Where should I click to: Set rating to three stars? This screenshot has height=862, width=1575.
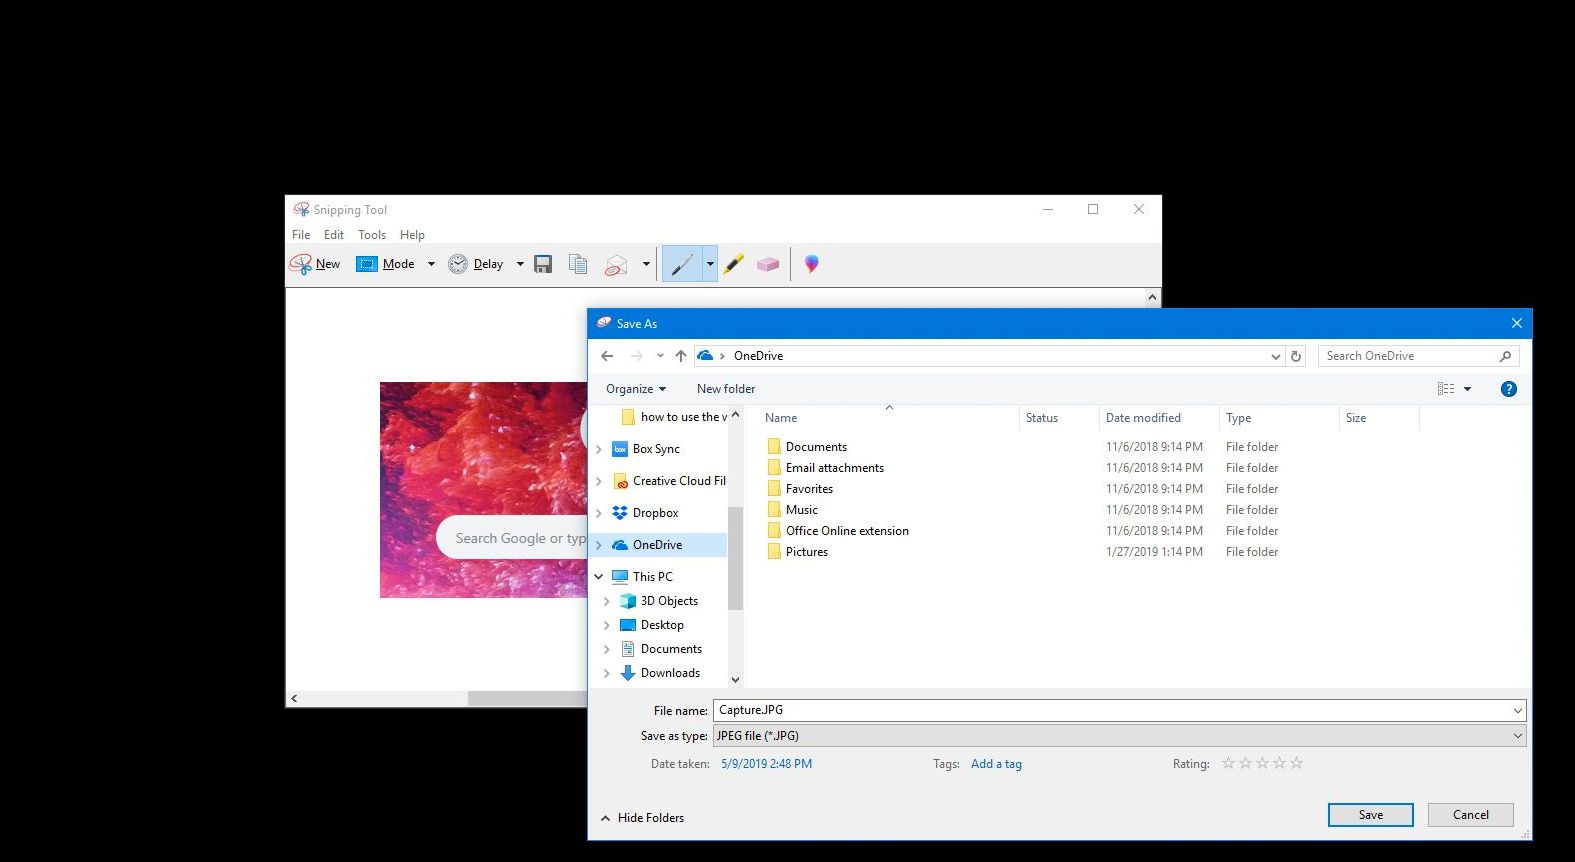(1262, 763)
